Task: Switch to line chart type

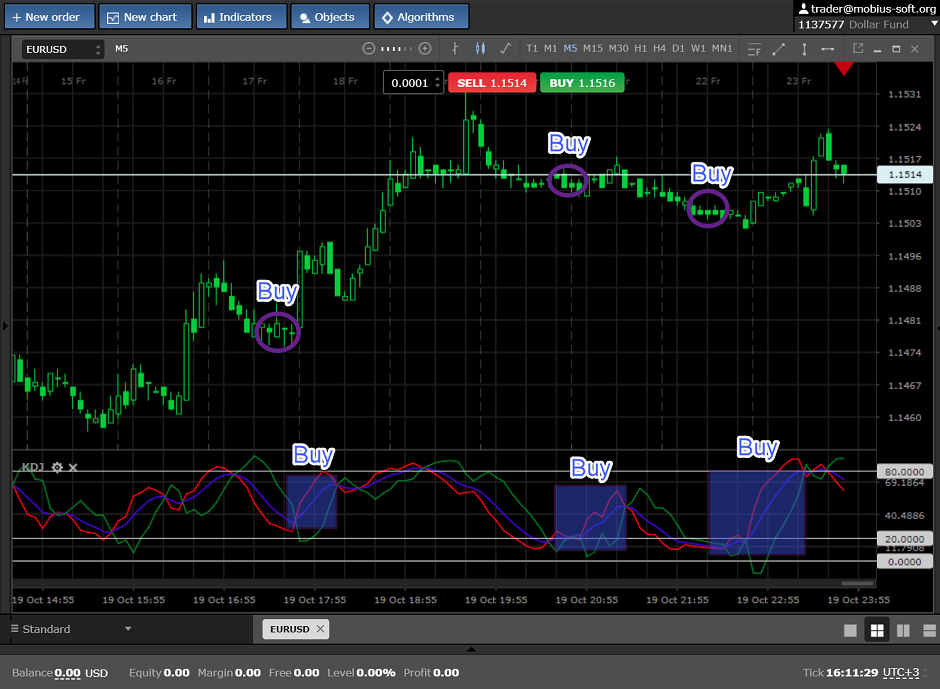Action: coord(505,49)
